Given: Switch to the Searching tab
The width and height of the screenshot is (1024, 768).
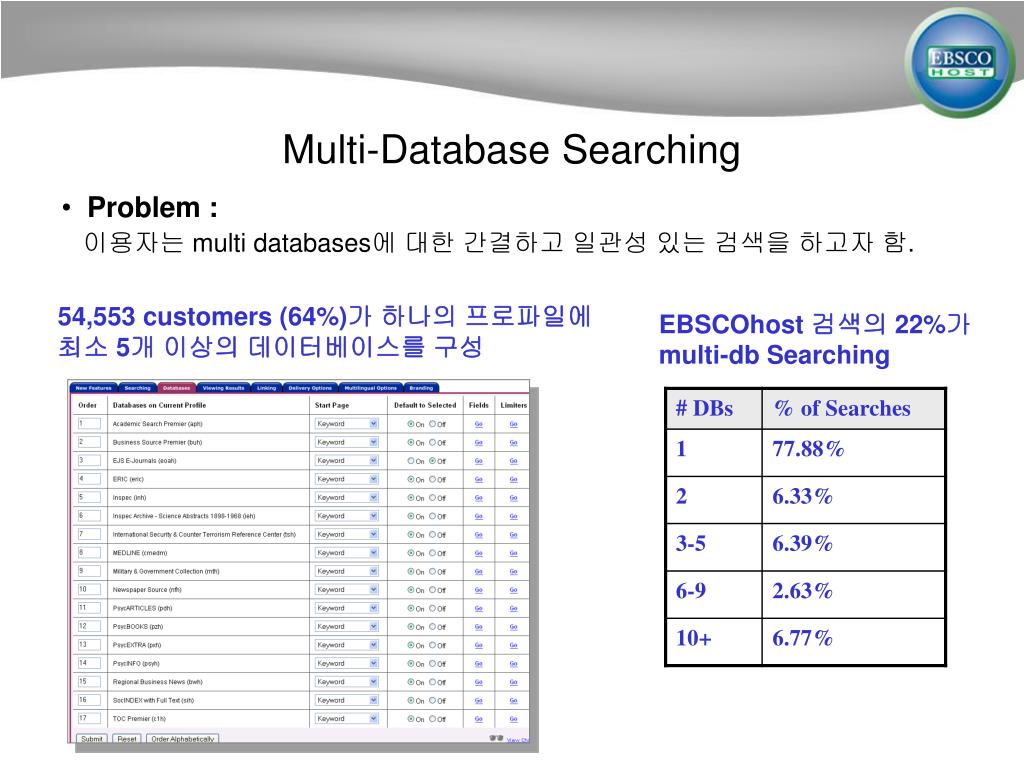Looking at the screenshot, I should (137, 388).
